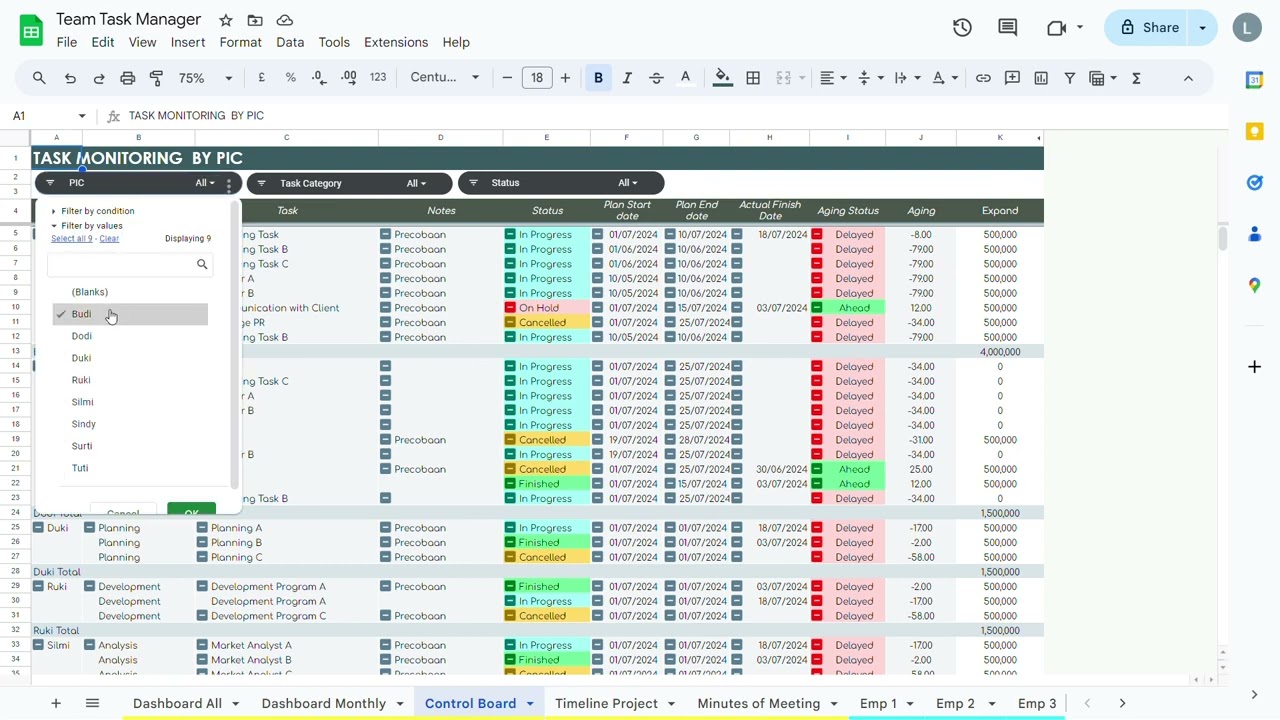
Task: Insert functions with sigma icon
Action: [x=1136, y=78]
